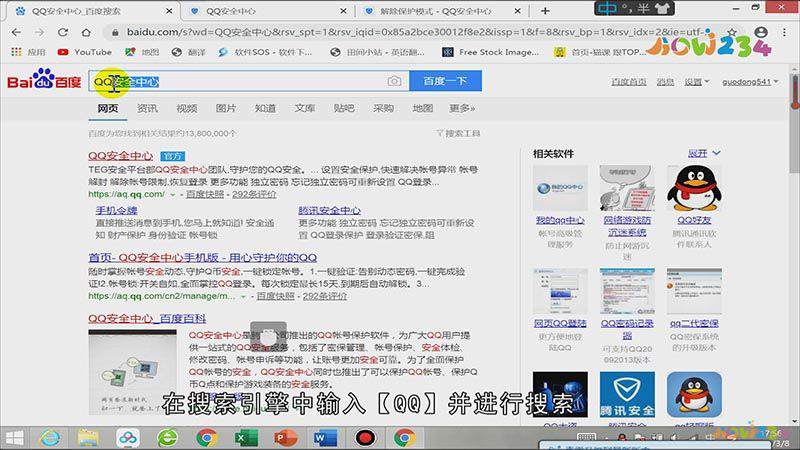Select the 图片 search category

[x=226, y=108]
